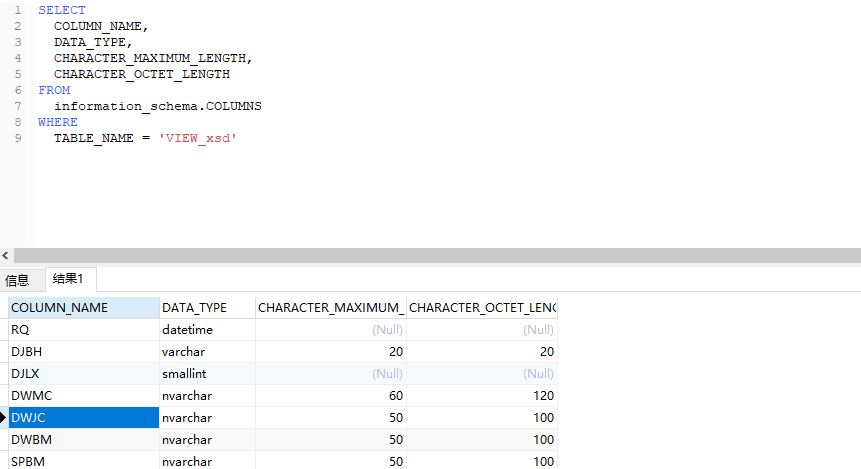This screenshot has width=861, height=469.
Task: Click the smallint data type cell
Action: click(207, 373)
